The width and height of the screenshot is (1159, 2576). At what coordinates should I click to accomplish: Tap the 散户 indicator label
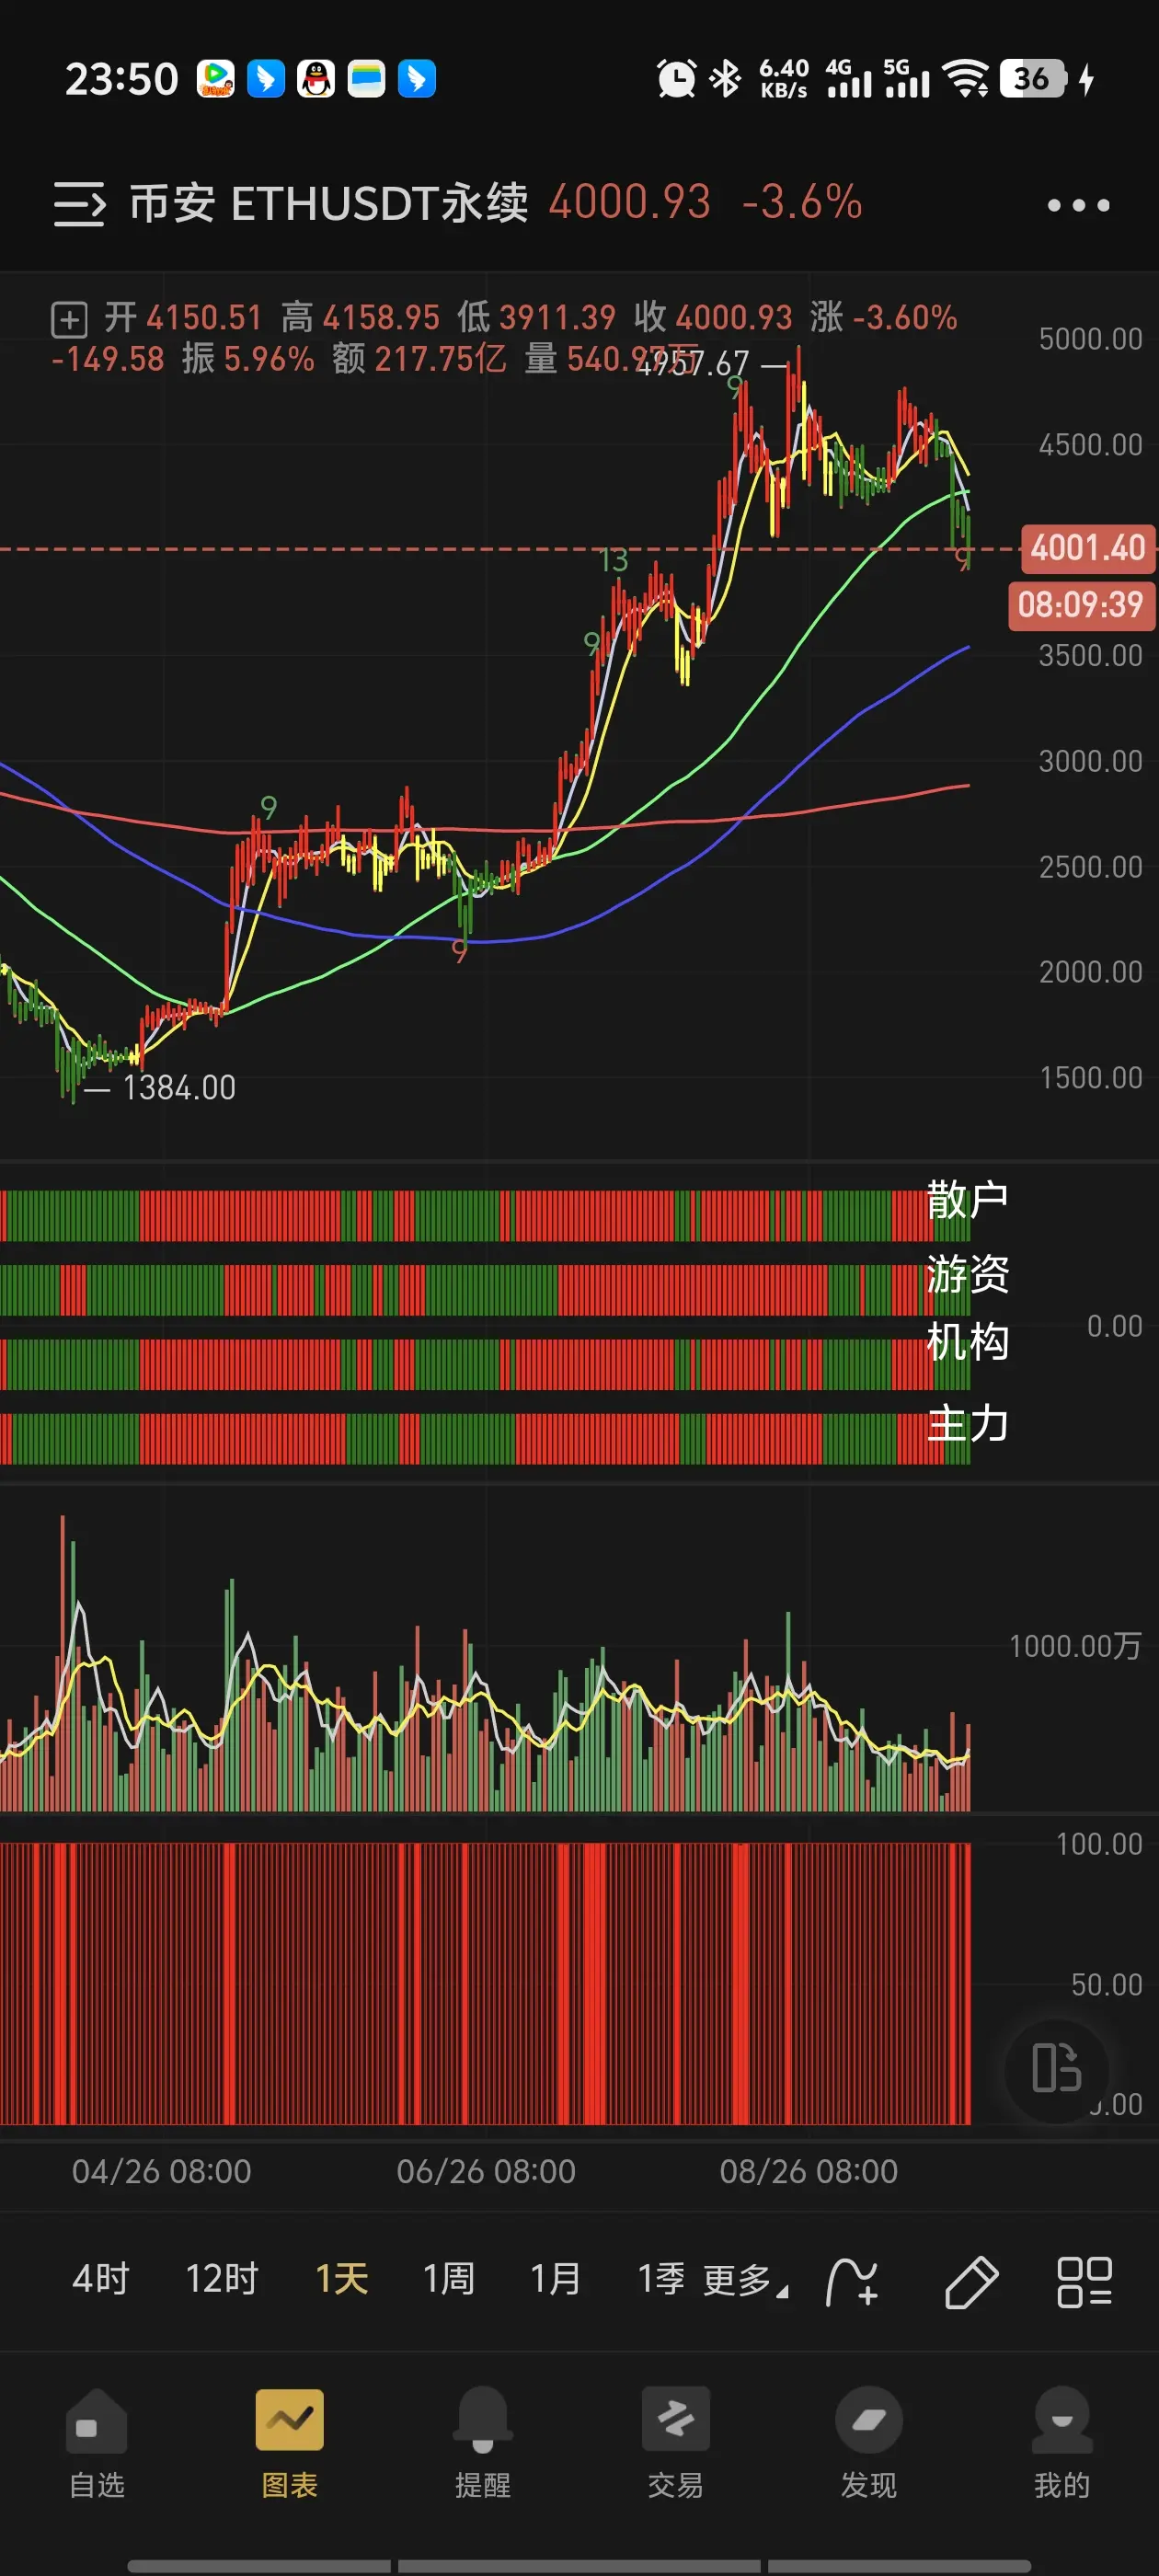point(967,1199)
